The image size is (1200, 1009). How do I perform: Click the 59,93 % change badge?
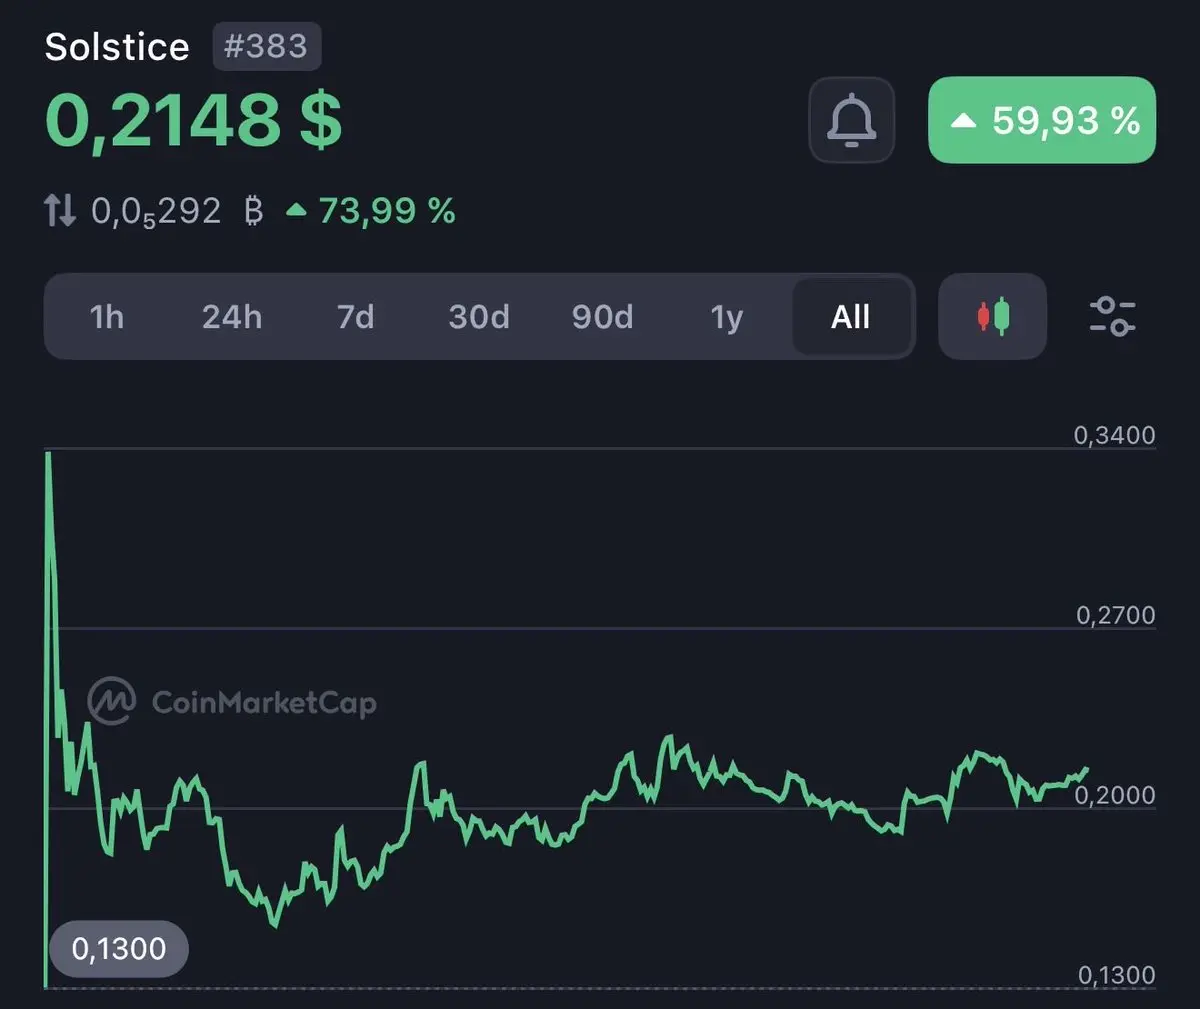(1042, 120)
